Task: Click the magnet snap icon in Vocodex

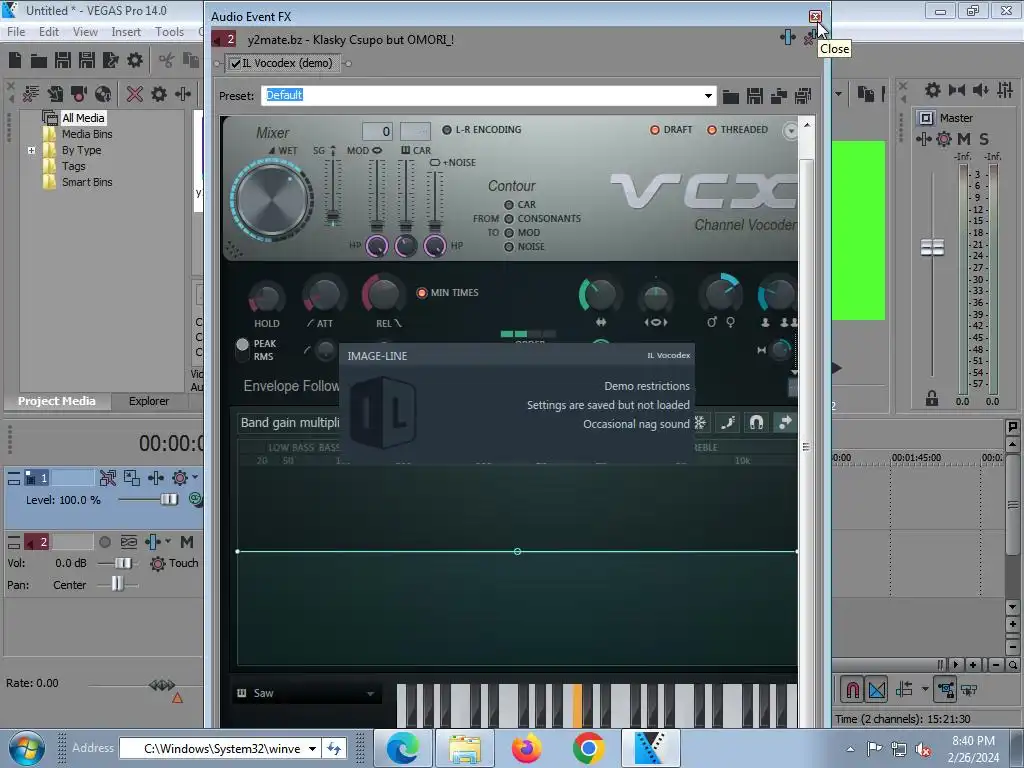Action: coord(756,423)
